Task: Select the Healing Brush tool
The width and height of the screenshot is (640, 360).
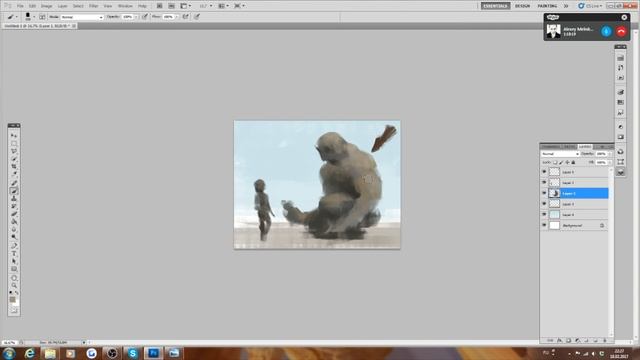Action: click(14, 183)
